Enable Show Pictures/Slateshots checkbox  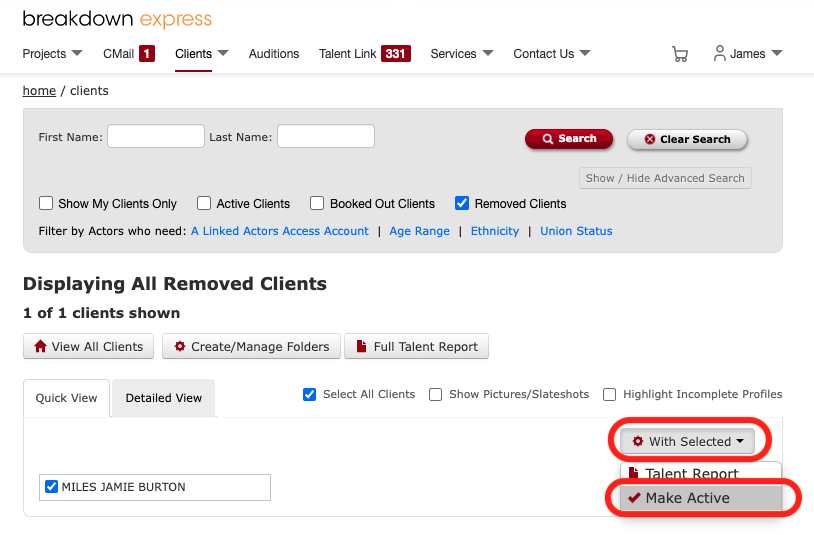pos(436,394)
